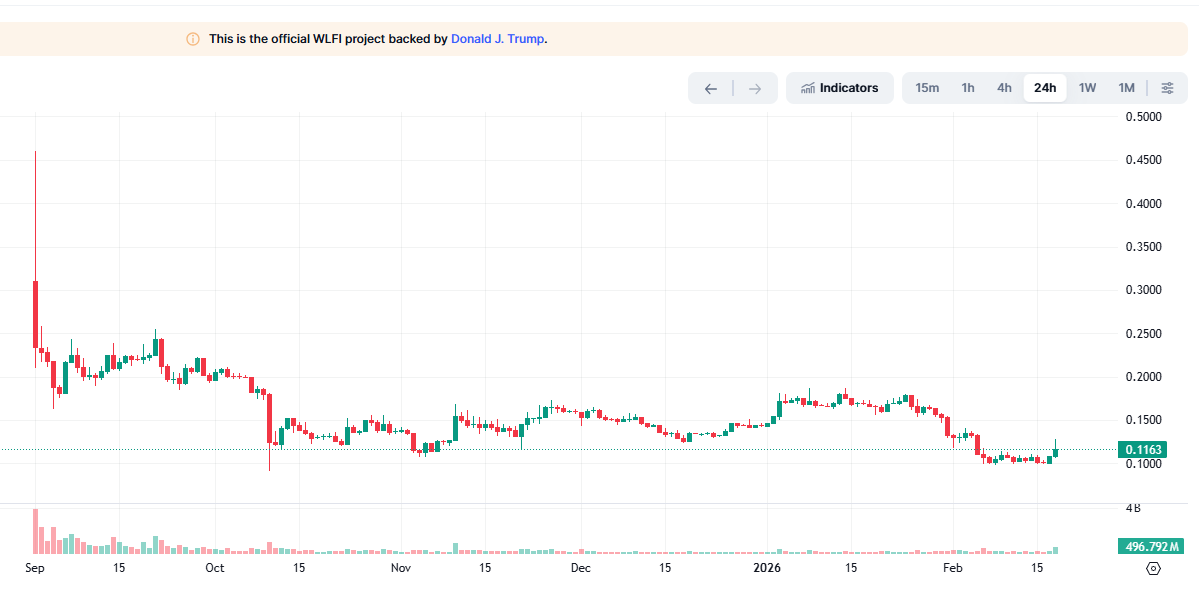Screen dimensions: 1199x591
Task: Select the active 24h interval
Action: (x=1045, y=88)
